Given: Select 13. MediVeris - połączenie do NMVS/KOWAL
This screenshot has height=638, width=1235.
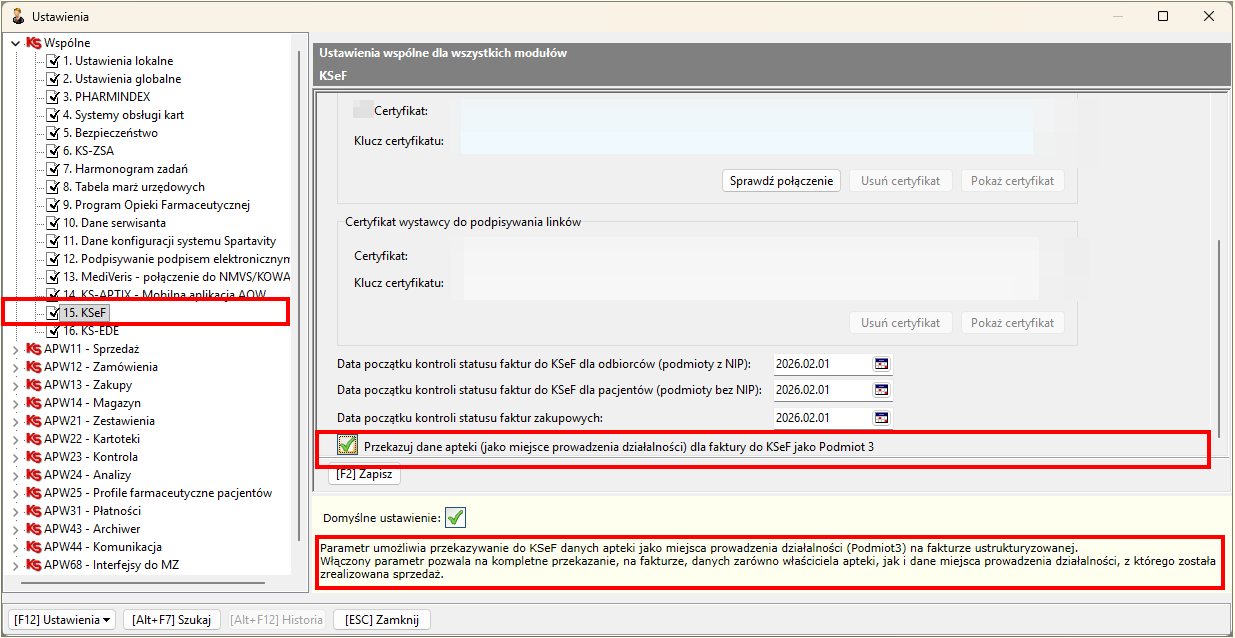Looking at the screenshot, I should (x=175, y=277).
